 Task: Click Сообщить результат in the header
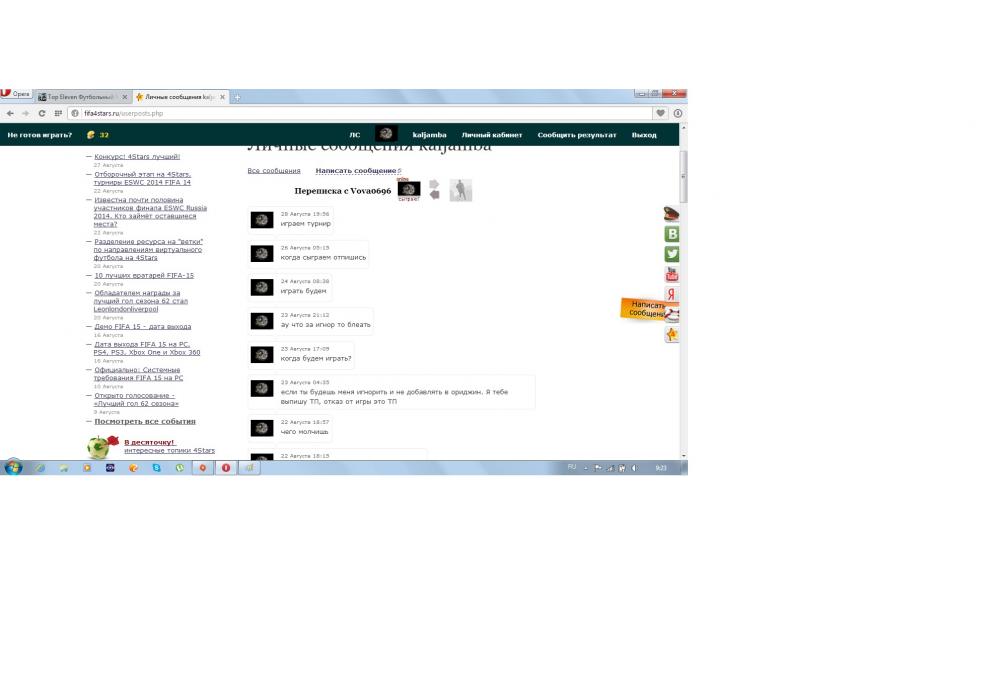(x=577, y=135)
